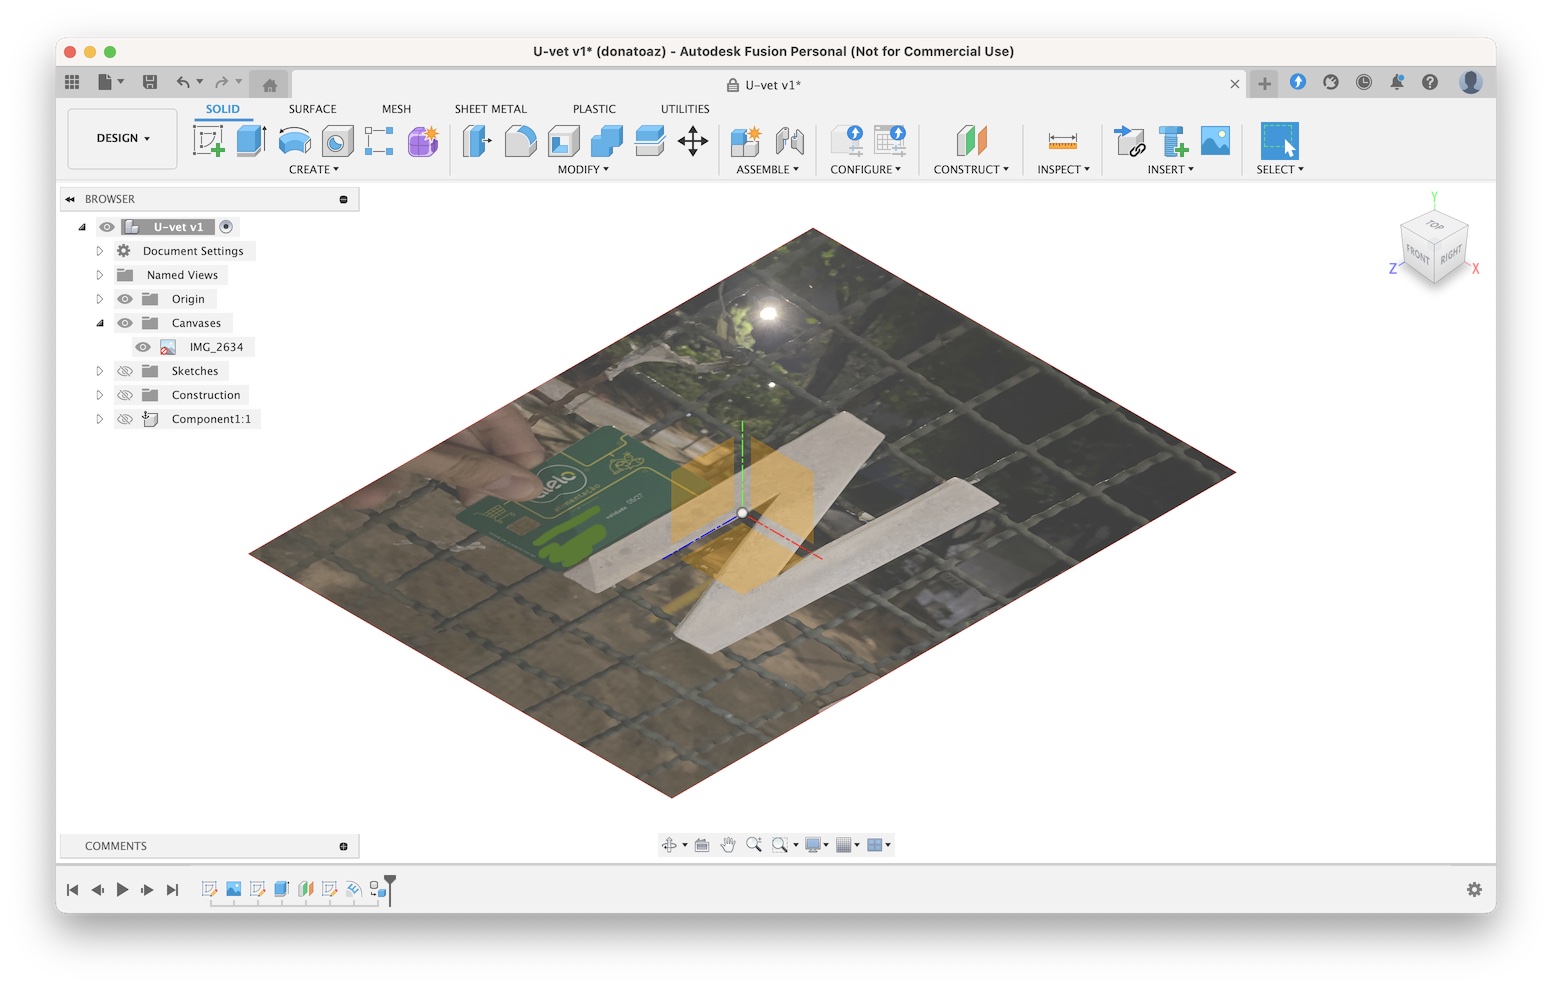Expand Document Settings
This screenshot has height=987, width=1552.
99,251
